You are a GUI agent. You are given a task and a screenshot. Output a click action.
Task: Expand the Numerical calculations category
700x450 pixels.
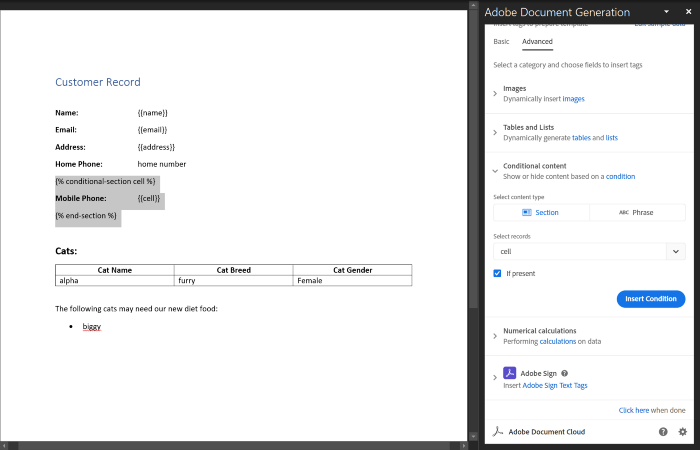495,336
